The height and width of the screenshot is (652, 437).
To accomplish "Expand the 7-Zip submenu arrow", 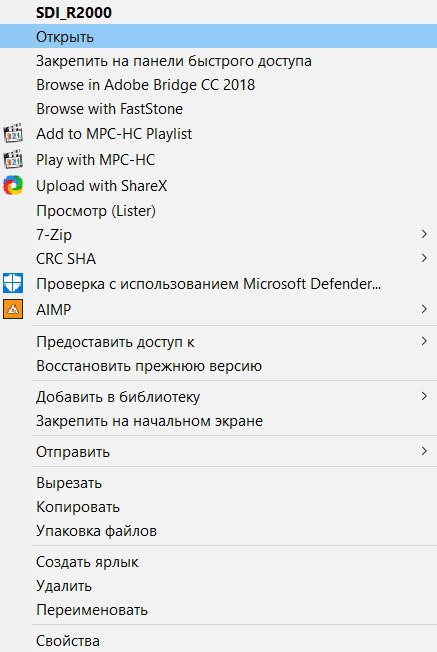I will (424, 234).
